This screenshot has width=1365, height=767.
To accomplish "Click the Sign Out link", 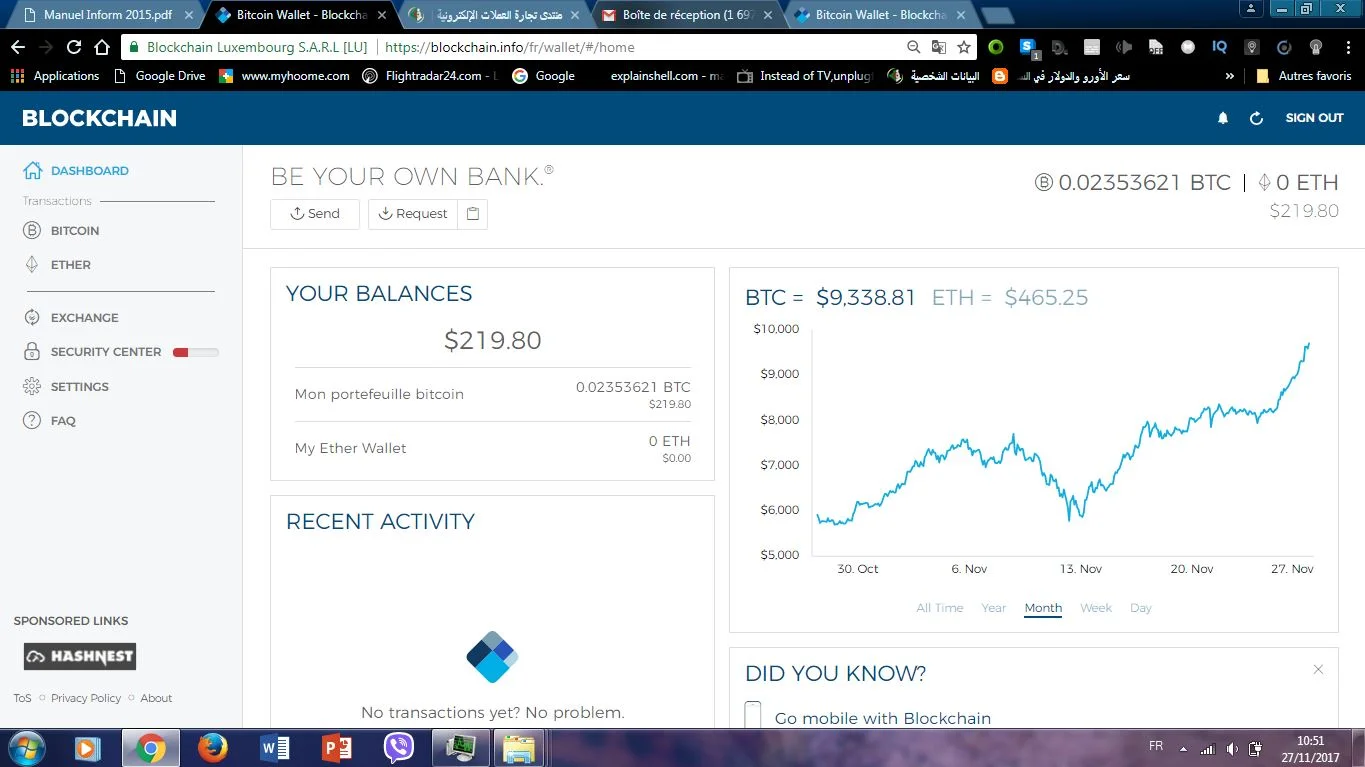I will 1314,118.
